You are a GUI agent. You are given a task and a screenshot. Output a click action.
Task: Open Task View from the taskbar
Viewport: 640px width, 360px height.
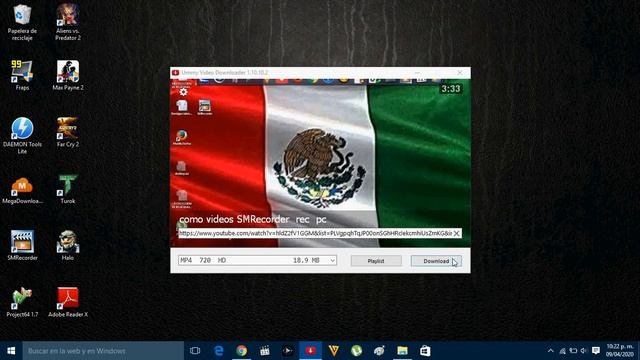195,351
